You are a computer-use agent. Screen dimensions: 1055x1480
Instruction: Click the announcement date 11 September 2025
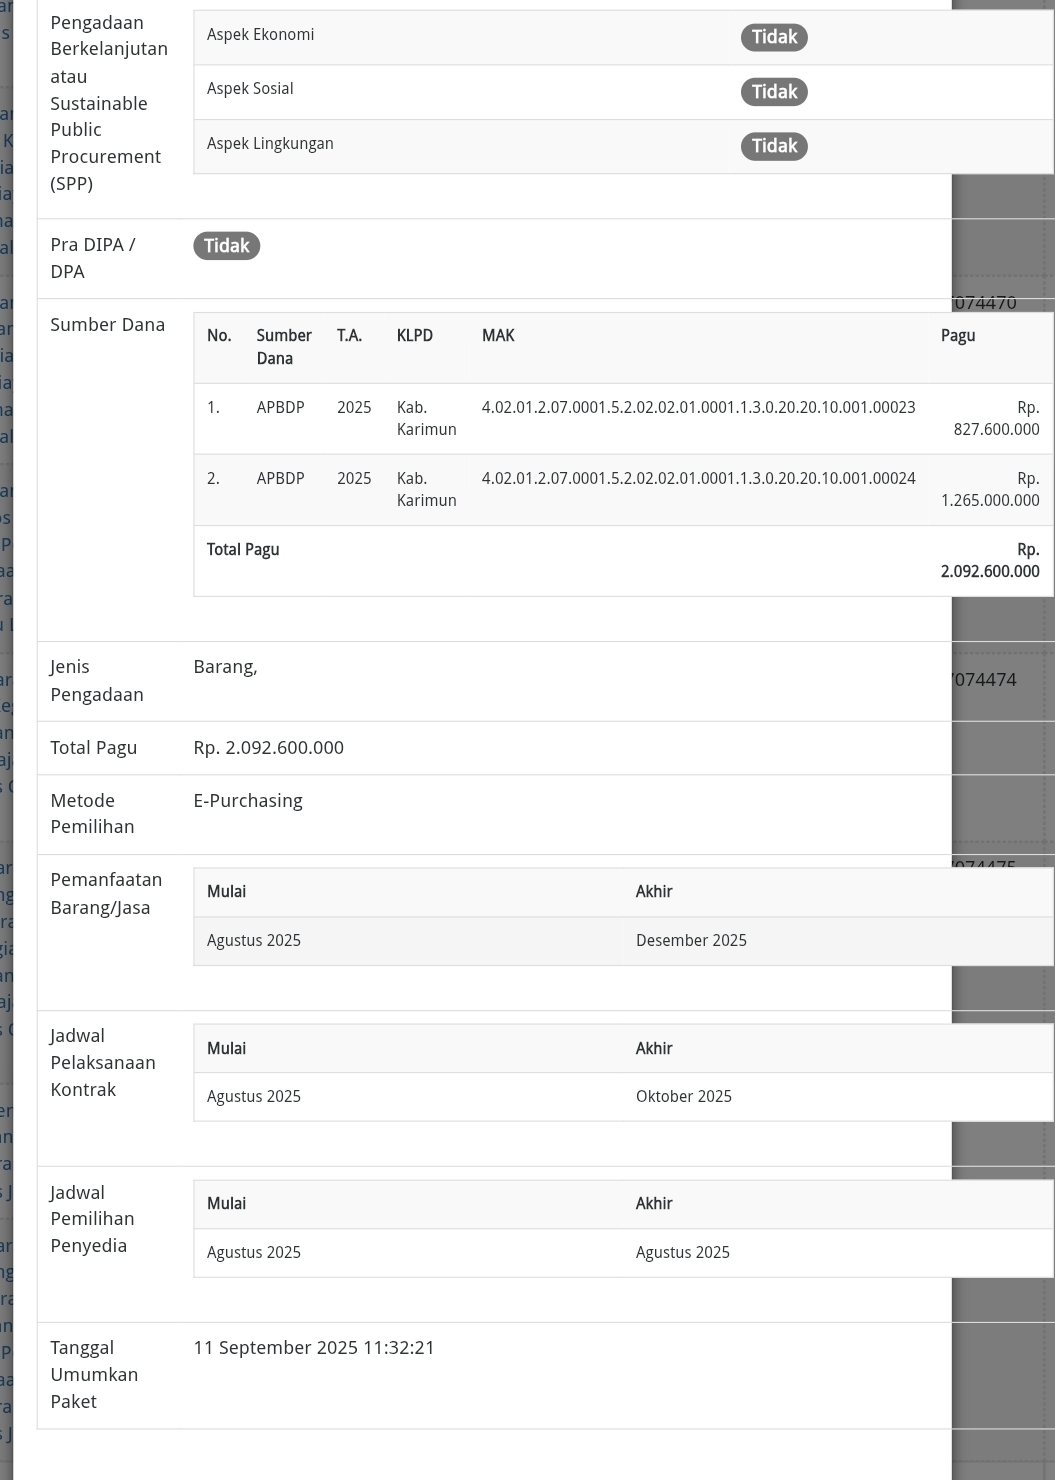point(313,1348)
